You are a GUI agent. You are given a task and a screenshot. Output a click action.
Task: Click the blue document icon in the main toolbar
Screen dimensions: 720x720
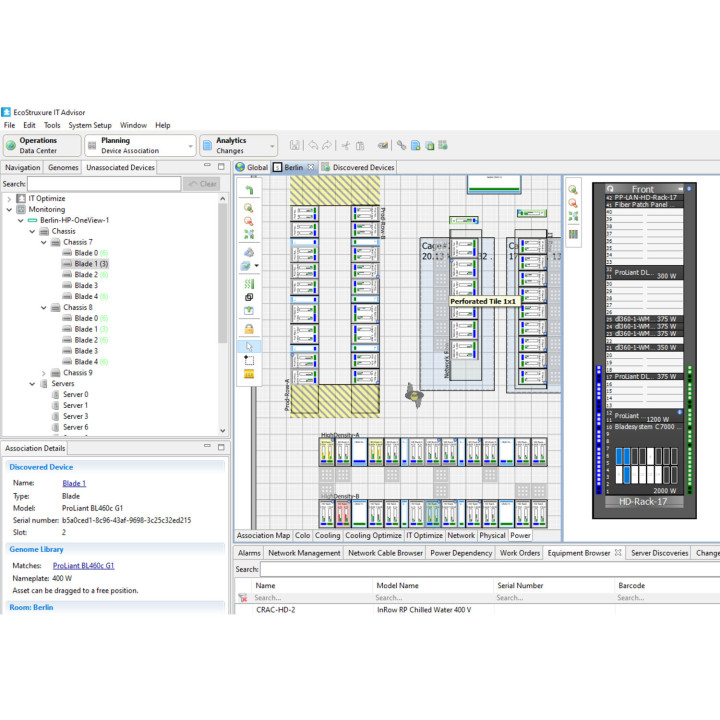click(x=416, y=146)
